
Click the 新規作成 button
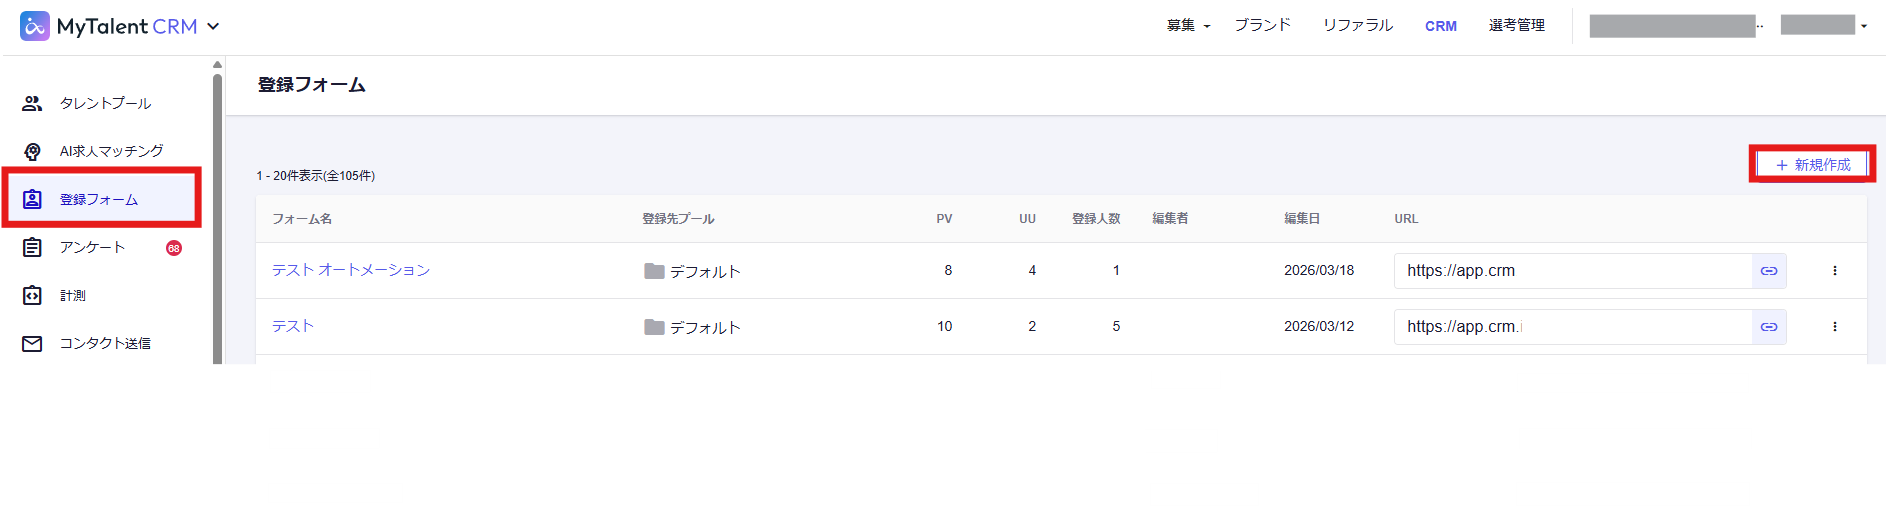pyautogui.click(x=1812, y=164)
